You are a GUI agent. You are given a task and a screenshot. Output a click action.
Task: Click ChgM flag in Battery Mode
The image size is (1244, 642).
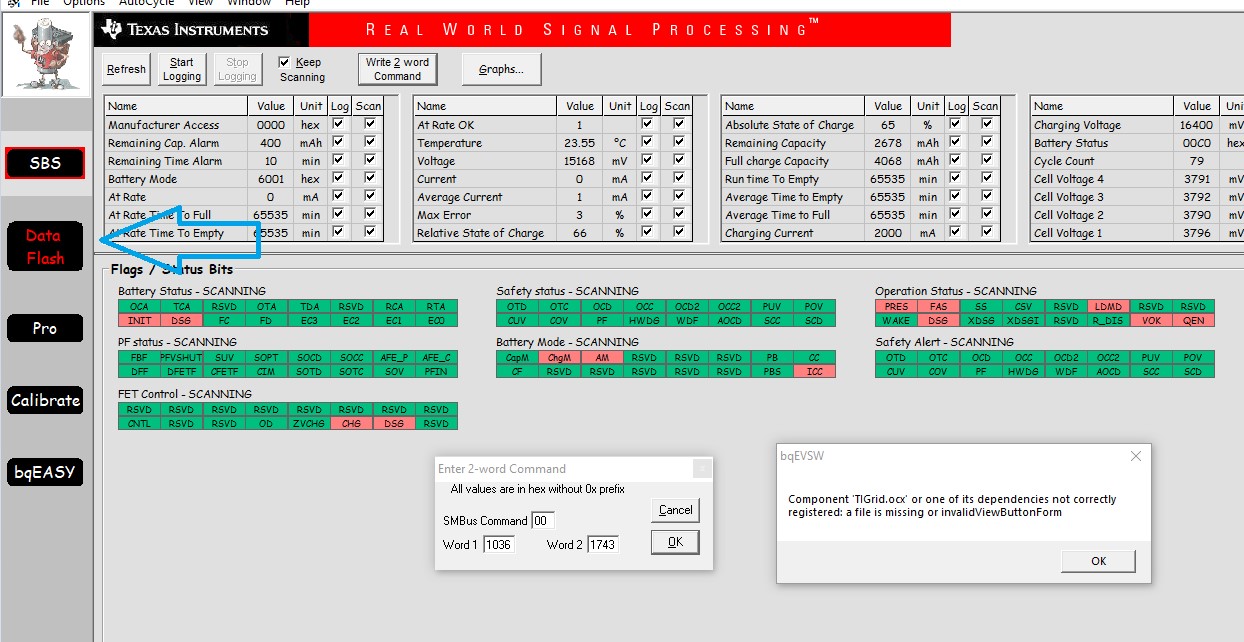[x=560, y=358]
